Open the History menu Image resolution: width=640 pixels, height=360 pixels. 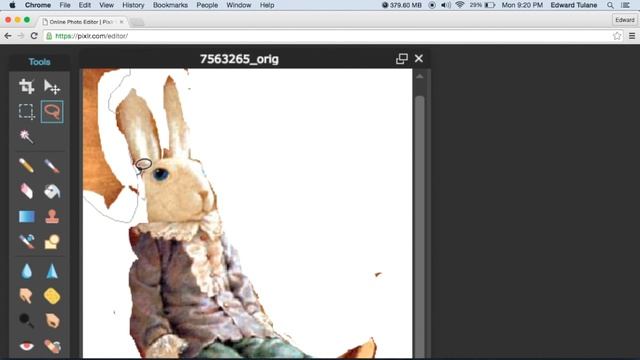[133, 5]
